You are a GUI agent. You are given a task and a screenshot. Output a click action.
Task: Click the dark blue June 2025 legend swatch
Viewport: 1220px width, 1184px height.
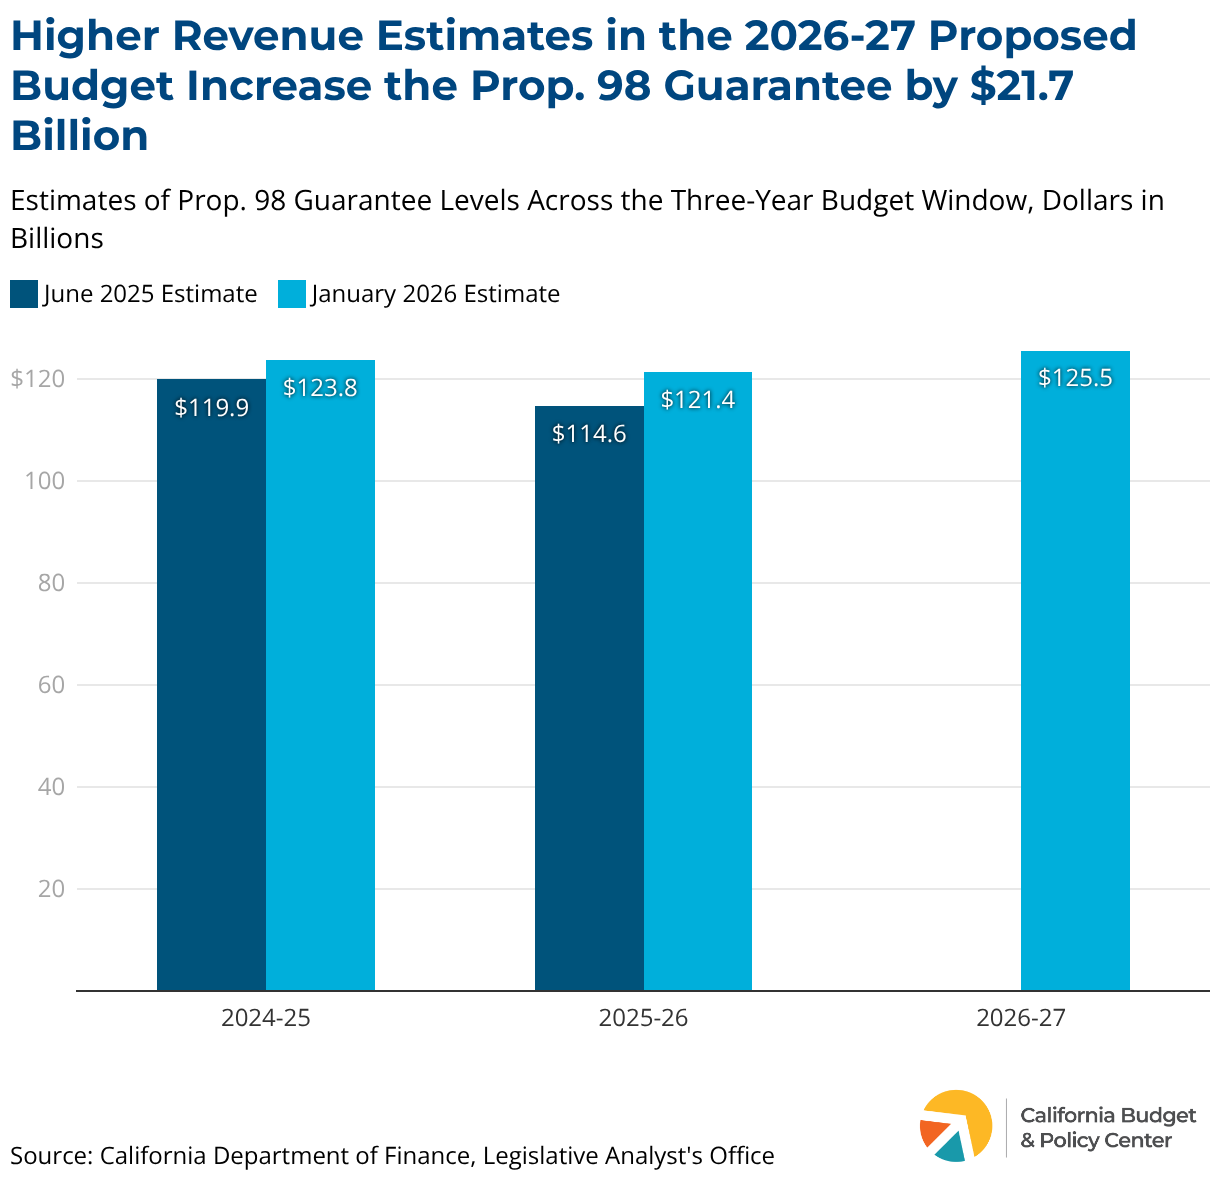click(24, 294)
